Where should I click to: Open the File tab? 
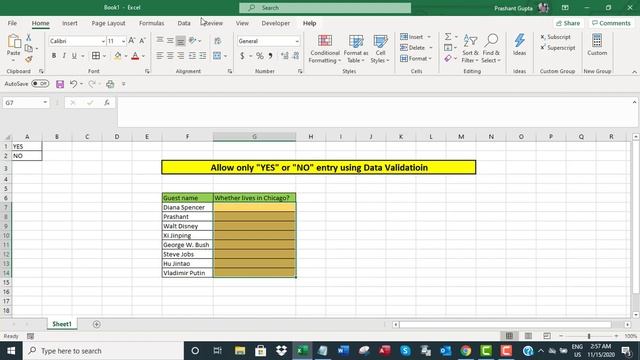(12, 23)
